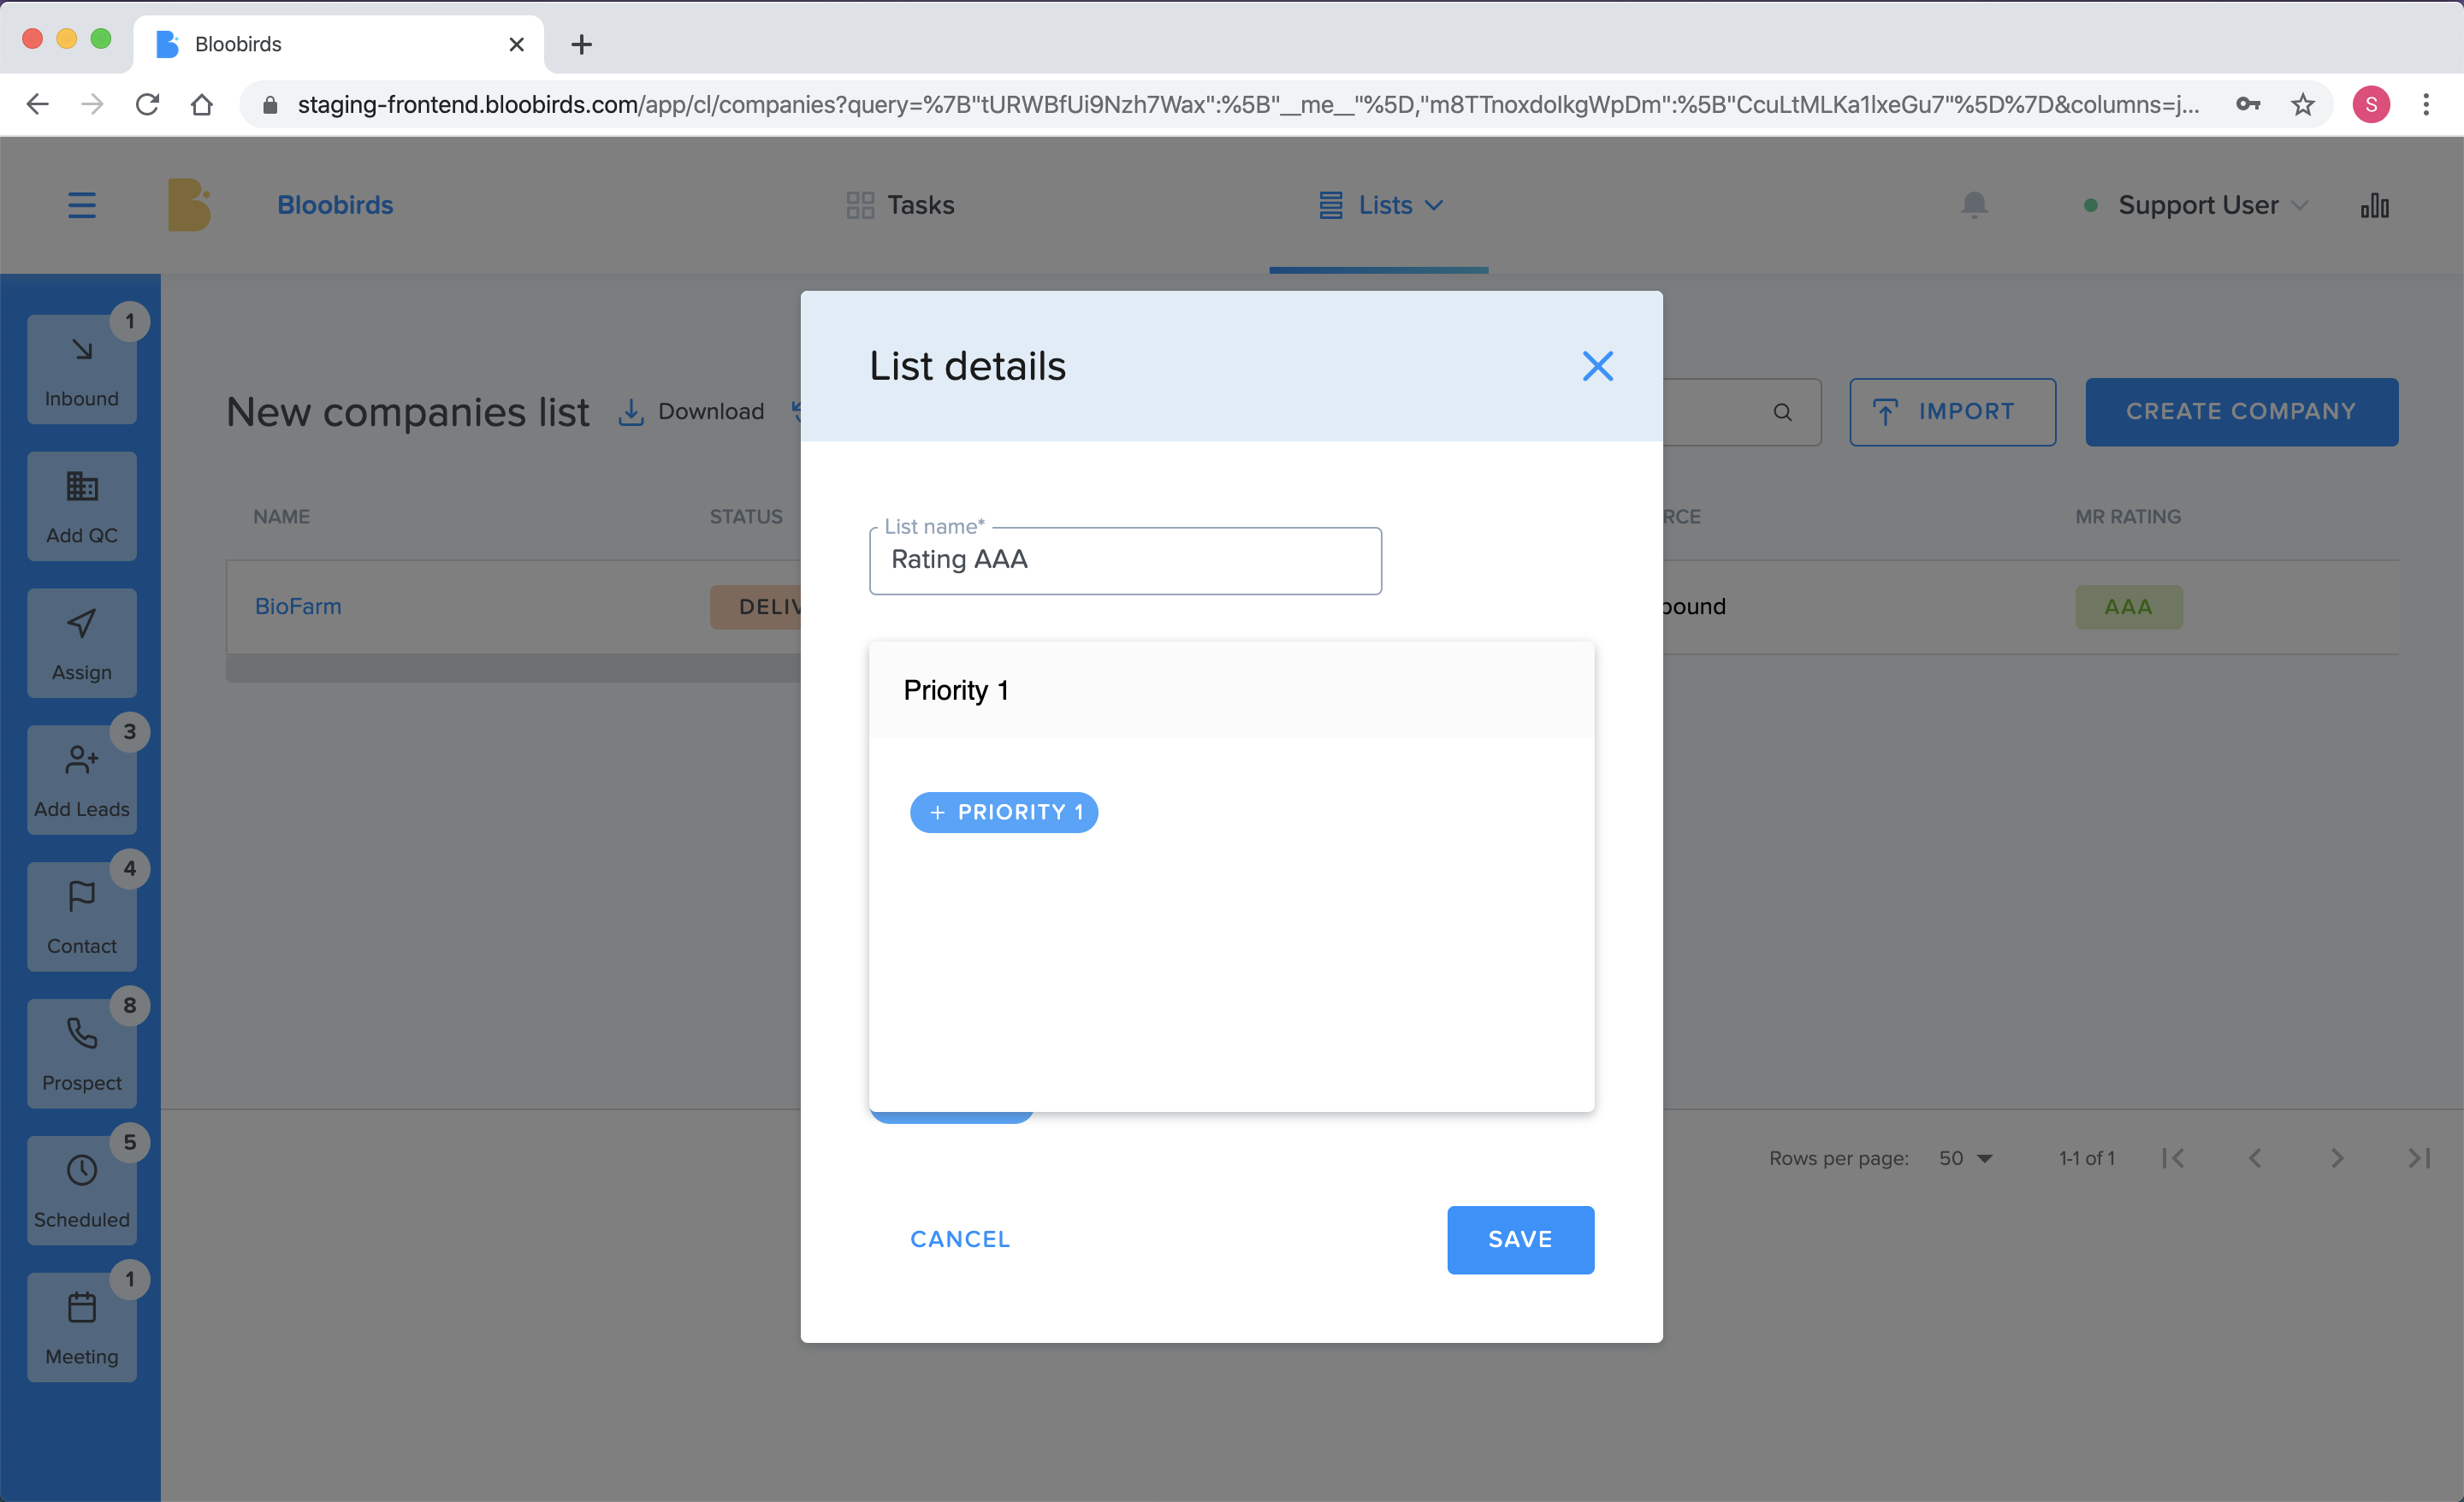This screenshot has height=1502, width=2464.
Task: Open the Inbound sidebar item
Action: coord(82,369)
